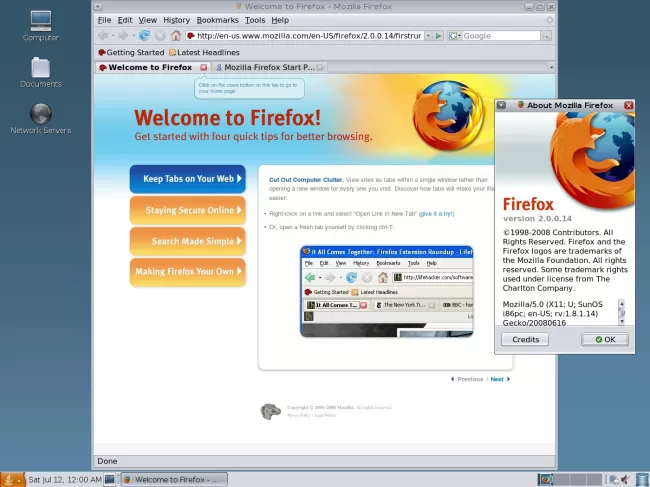Click the Forward navigation arrow
Image resolution: width=650 pixels, height=487 pixels.
pyautogui.click(x=123, y=36)
